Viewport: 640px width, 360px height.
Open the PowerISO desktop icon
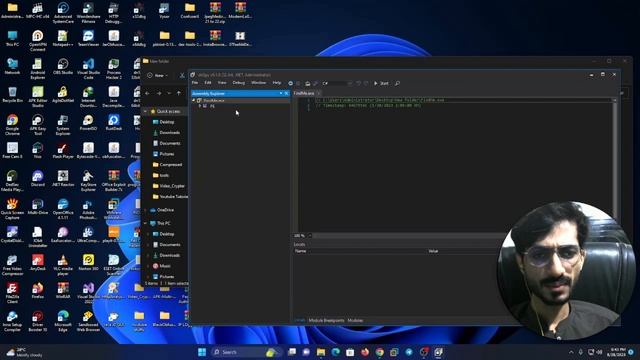pyautogui.click(x=88, y=122)
